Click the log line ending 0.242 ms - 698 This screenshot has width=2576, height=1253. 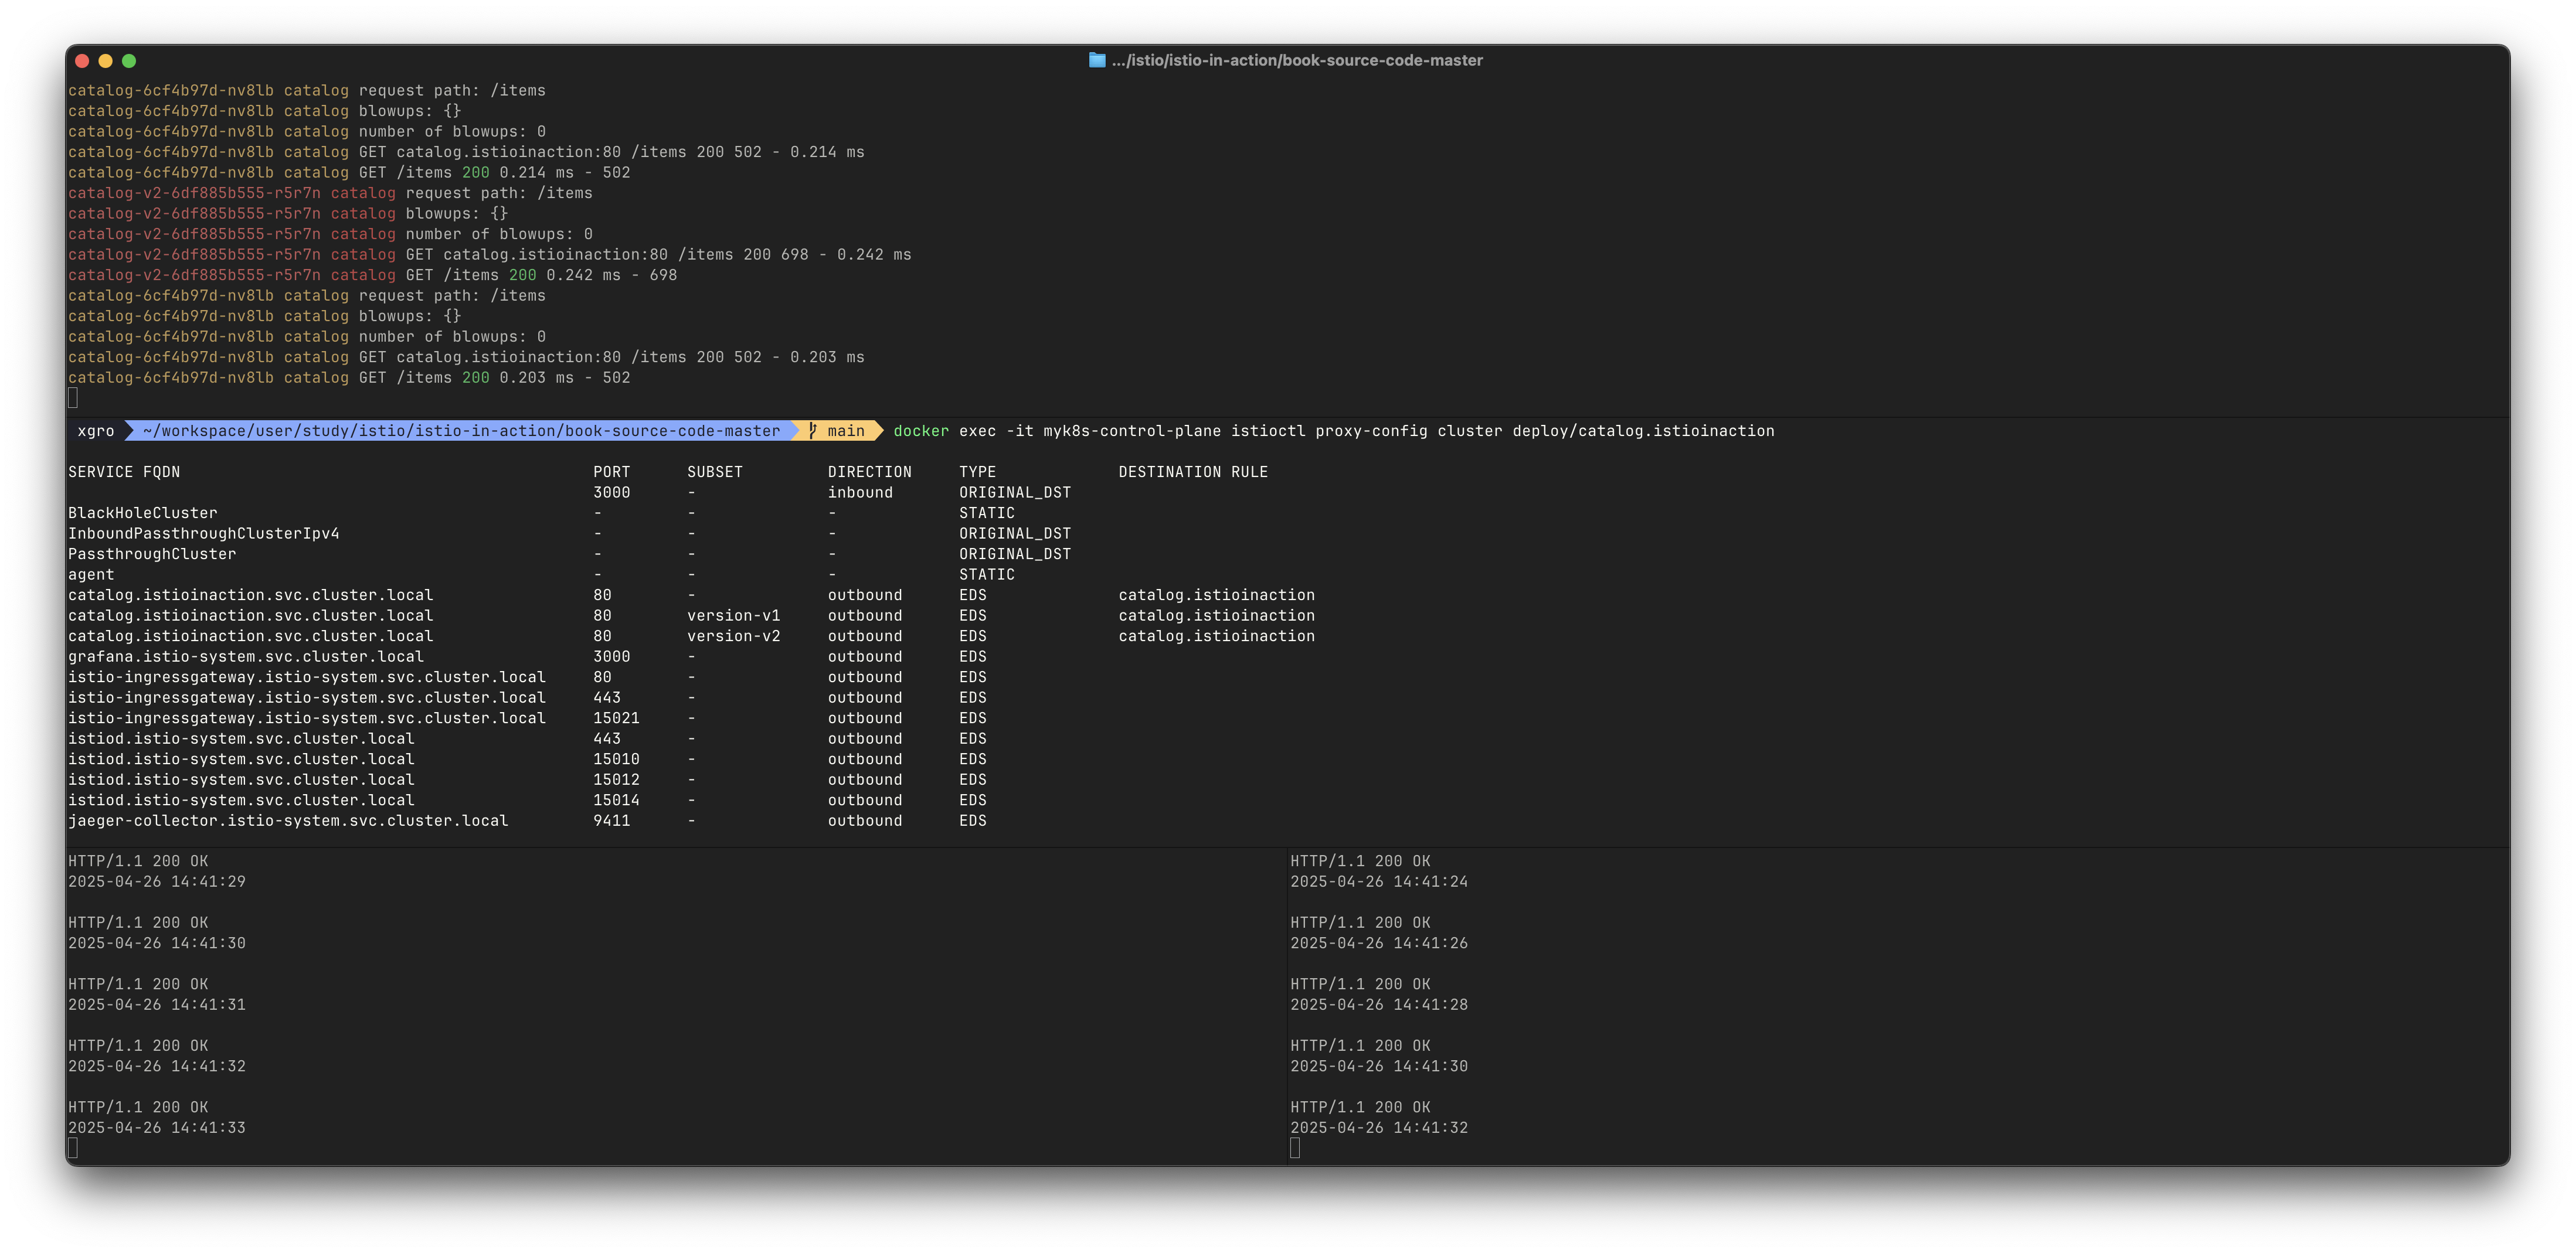click(x=372, y=275)
